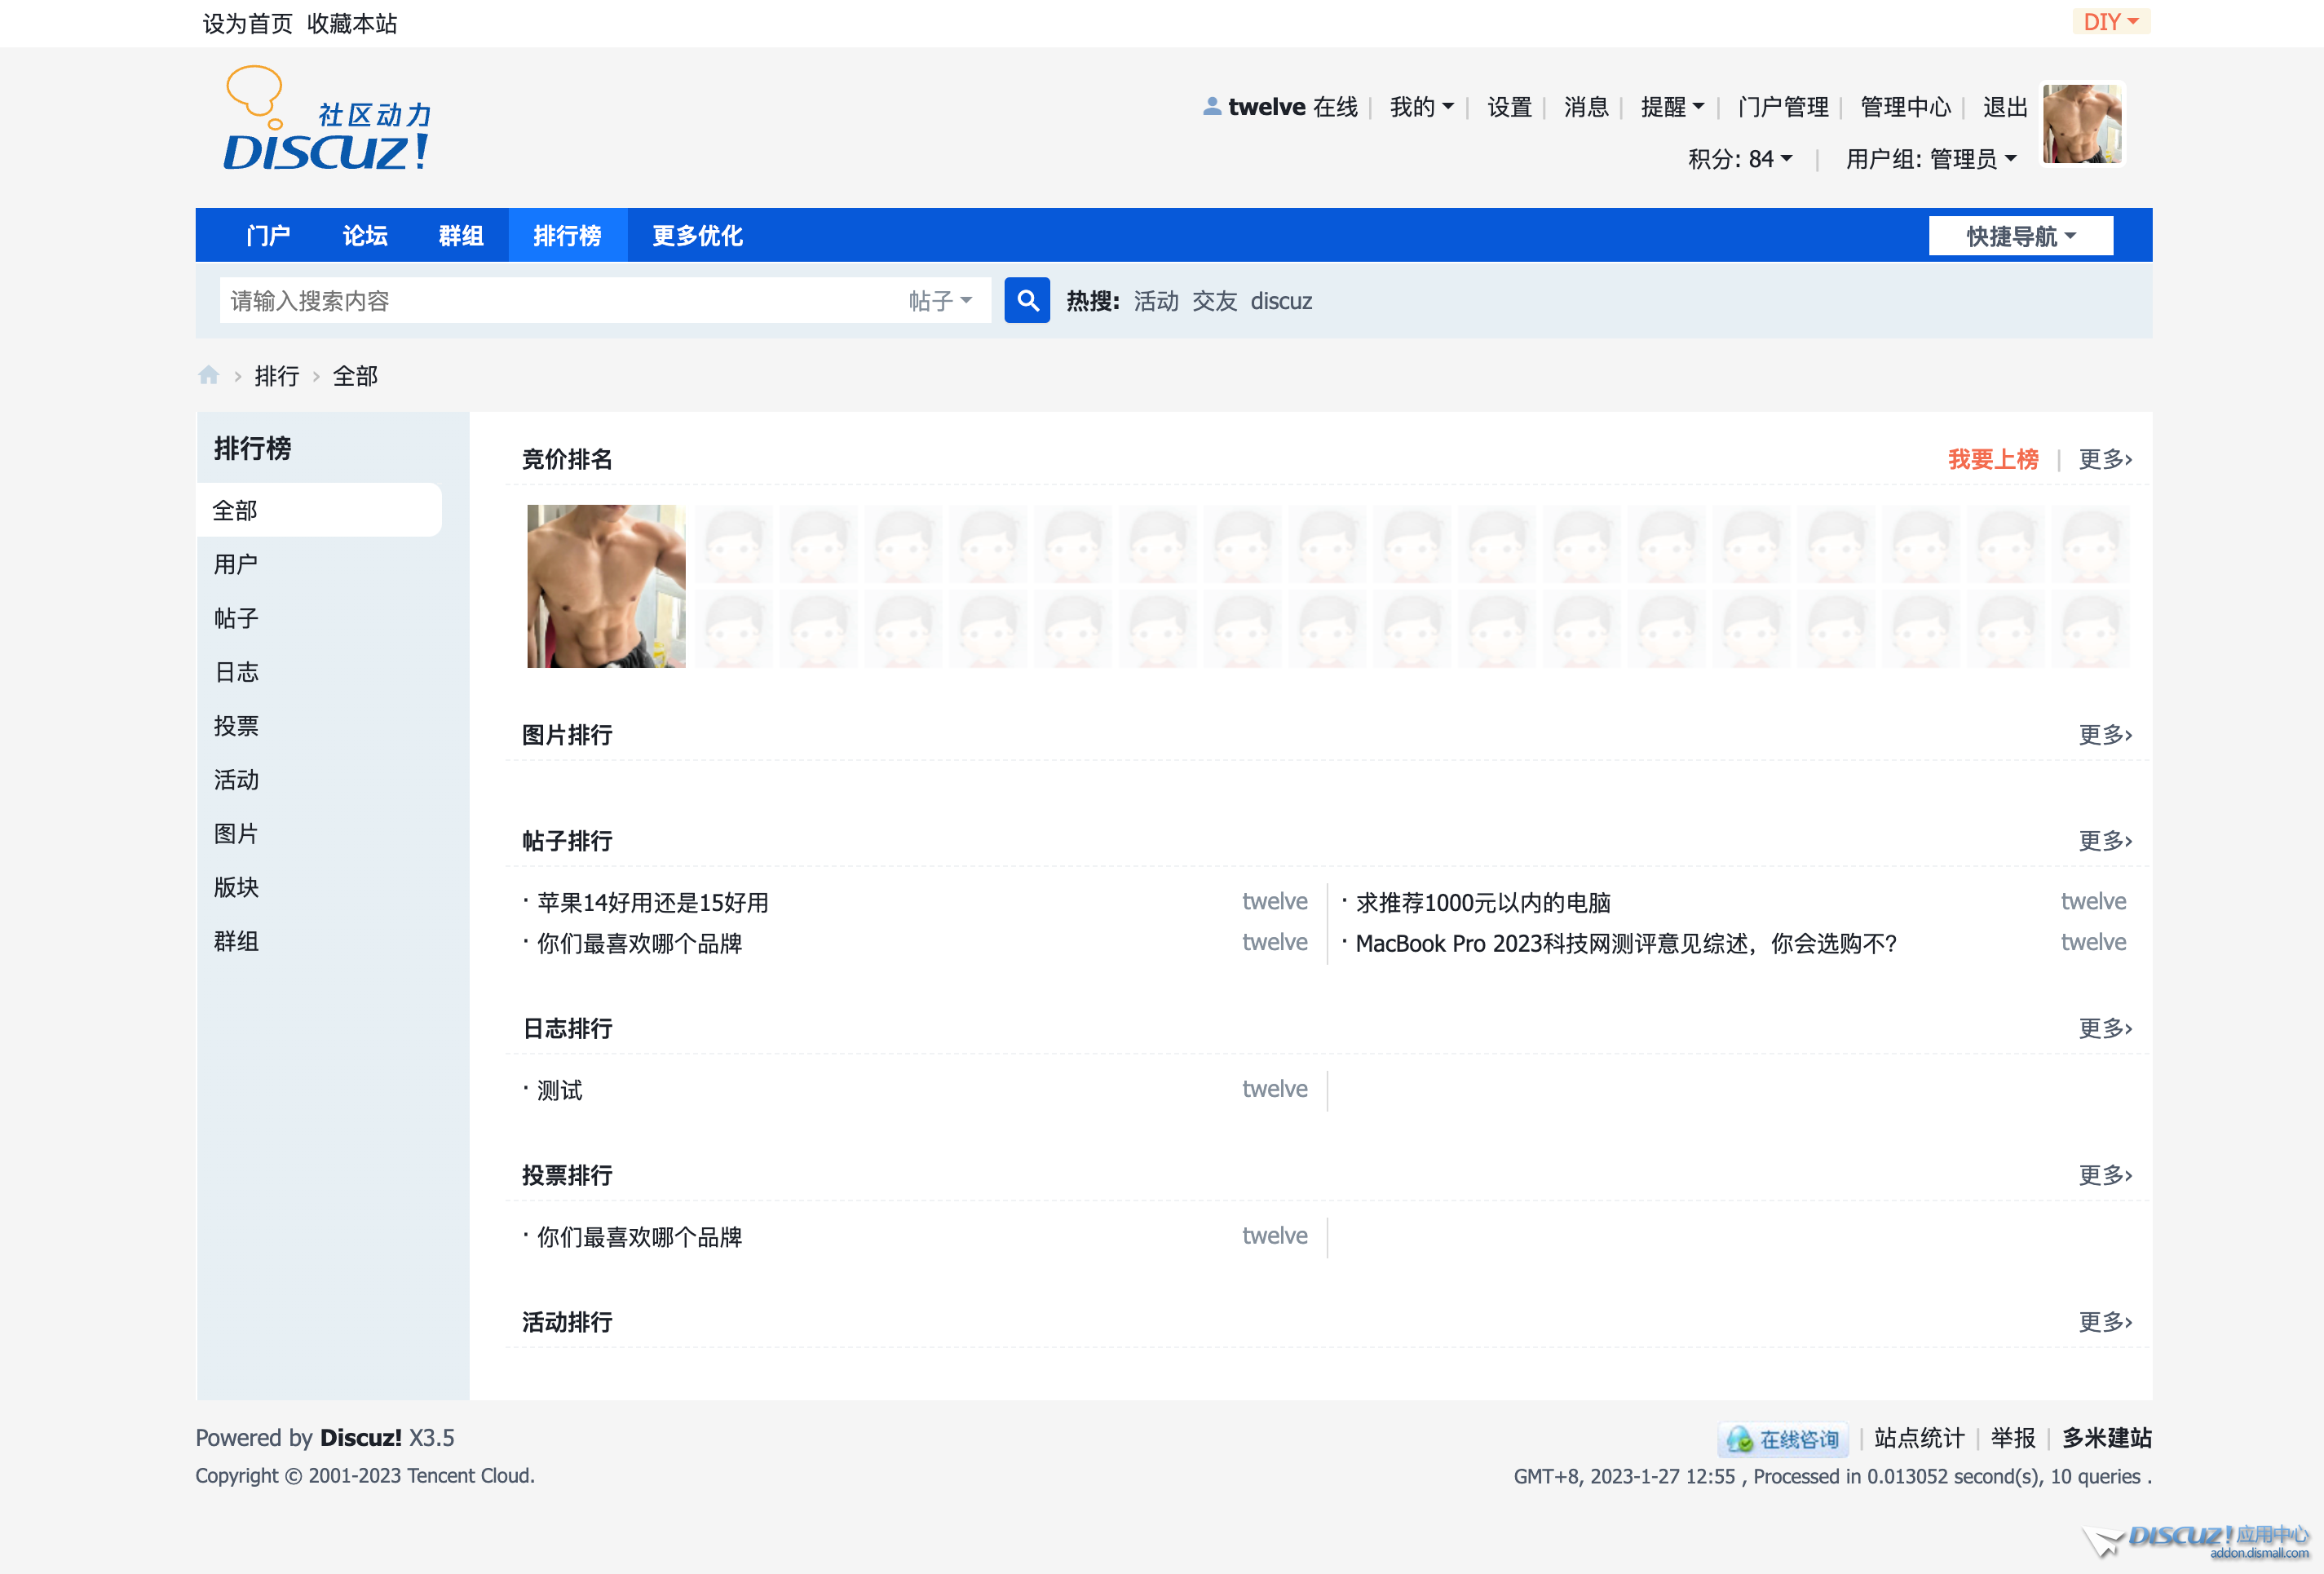Click the home icon in breadcrumb
The width and height of the screenshot is (2324, 1574).
point(208,375)
